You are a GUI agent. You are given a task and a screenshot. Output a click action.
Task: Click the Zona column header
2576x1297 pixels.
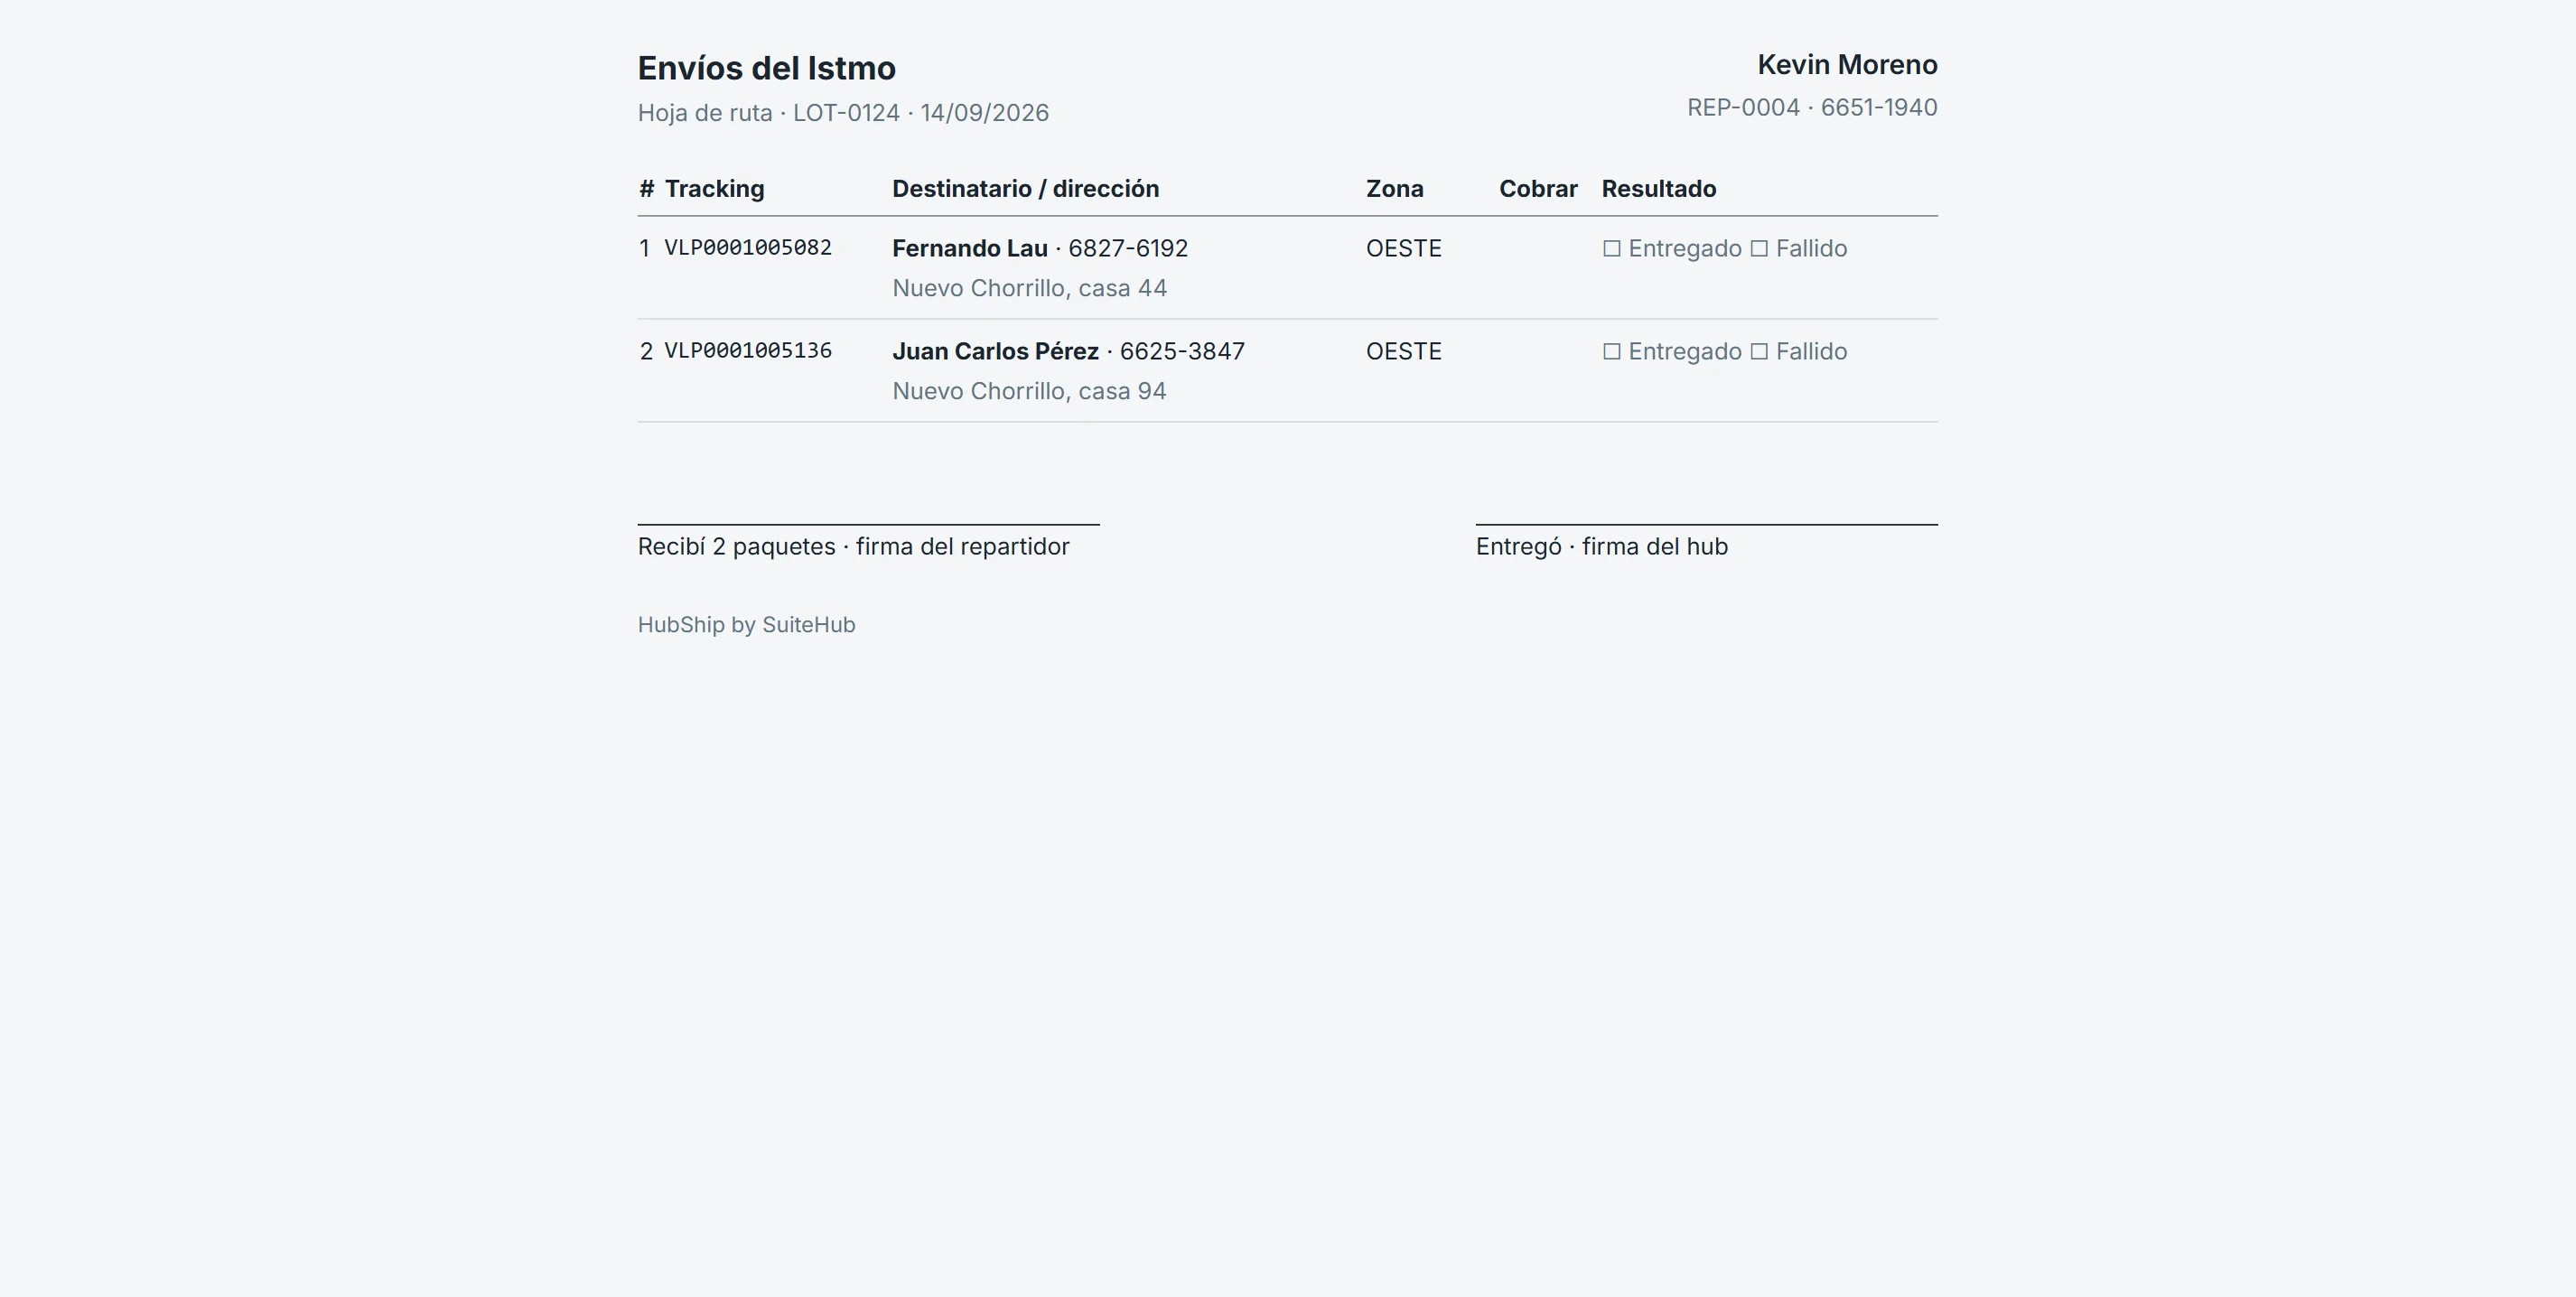[x=1395, y=189]
